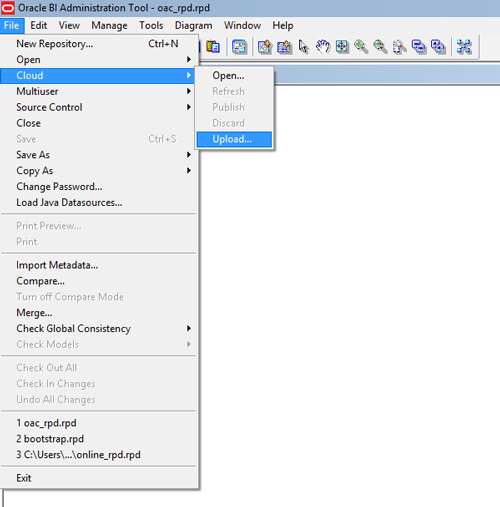500x507 pixels.
Task: Select the hand pan tool icon
Action: 323,47
